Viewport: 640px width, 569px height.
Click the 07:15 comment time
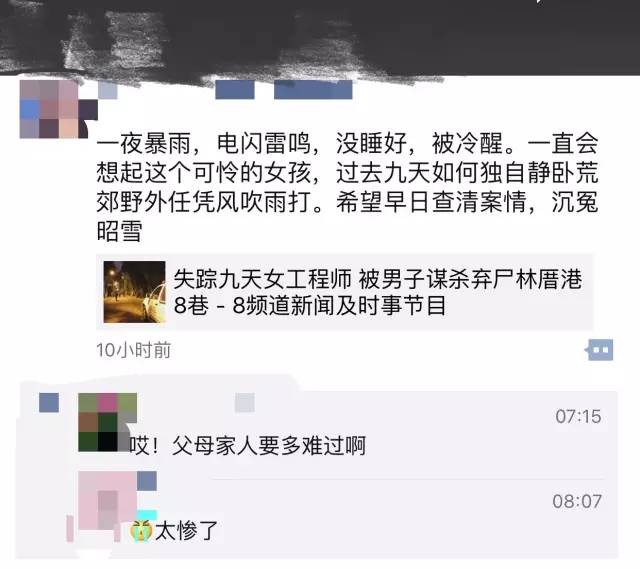578,416
